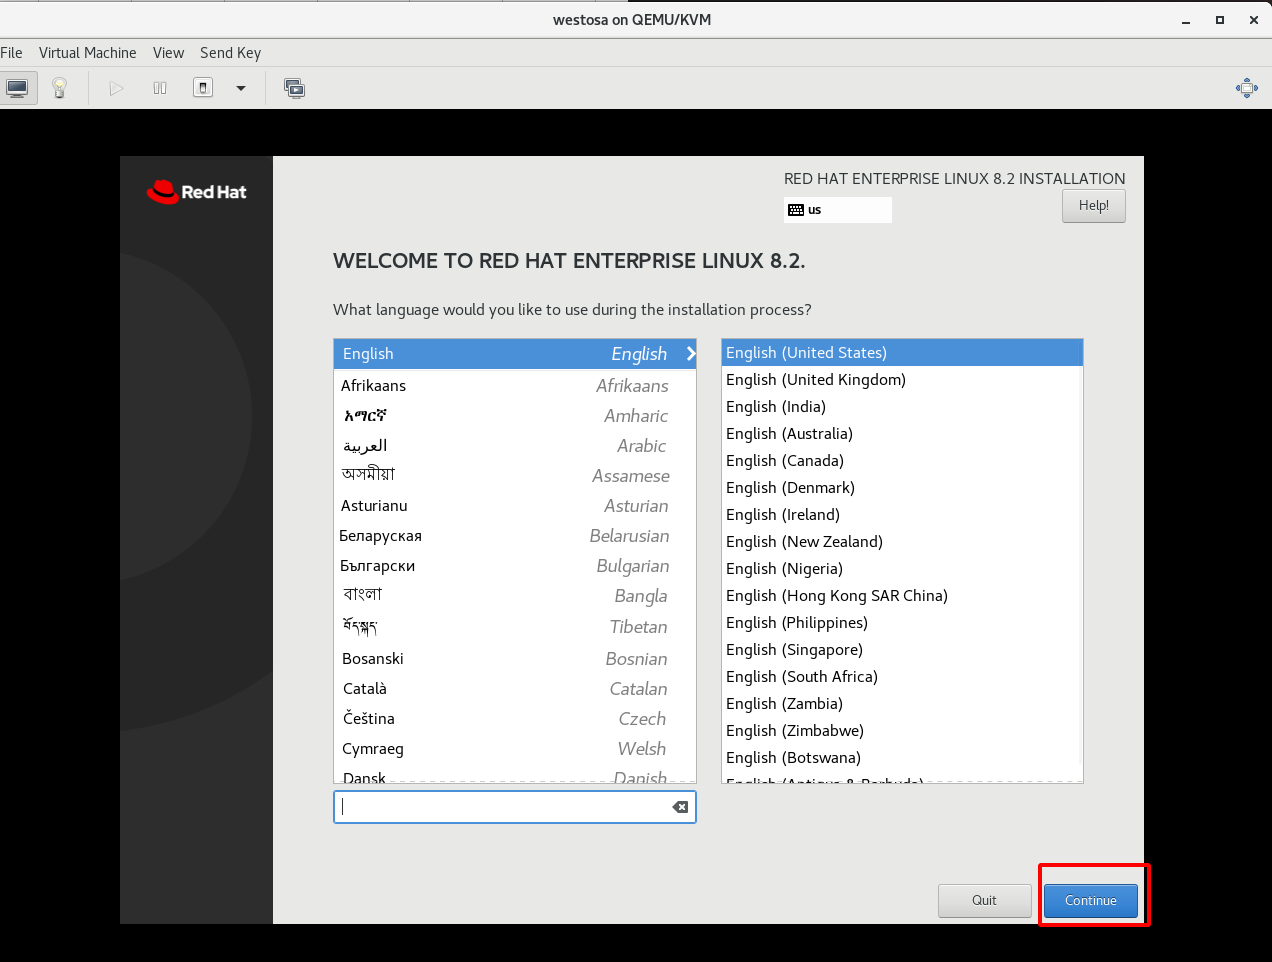1272x962 pixels.
Task: Select Čeština language
Action: pyautogui.click(x=515, y=719)
